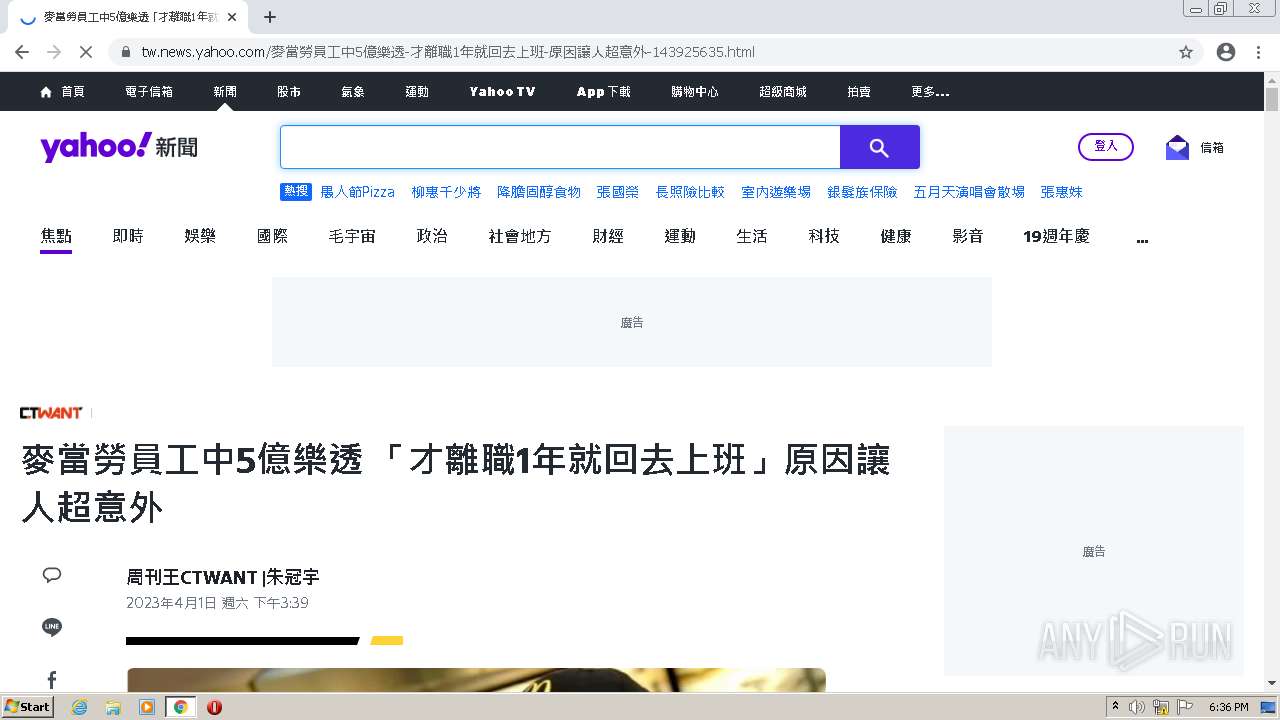Open 購物中心 in top navigation

click(695, 91)
